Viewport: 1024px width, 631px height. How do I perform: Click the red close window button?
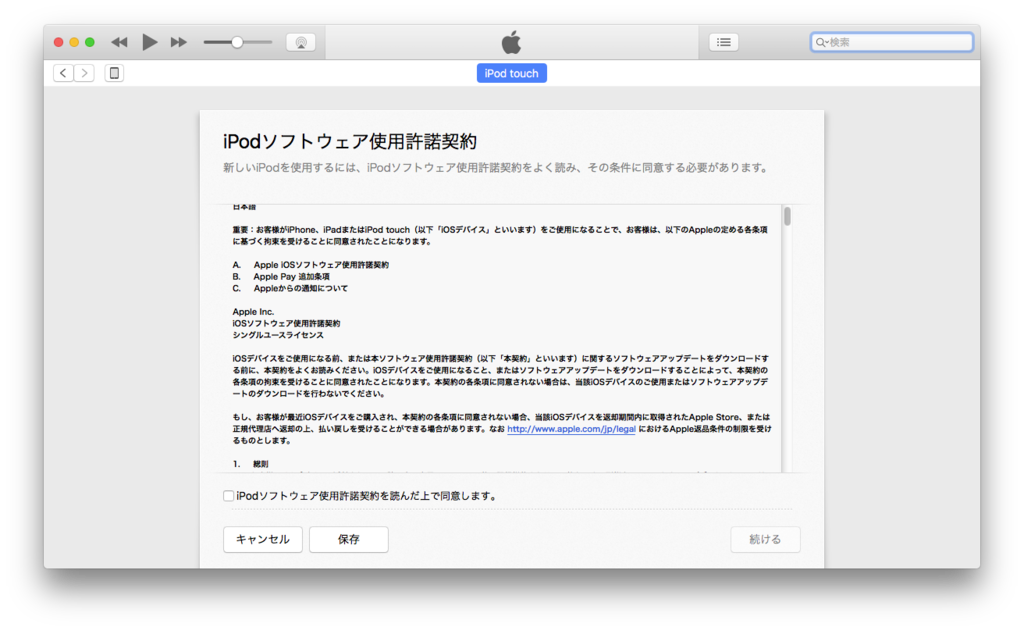click(x=58, y=42)
